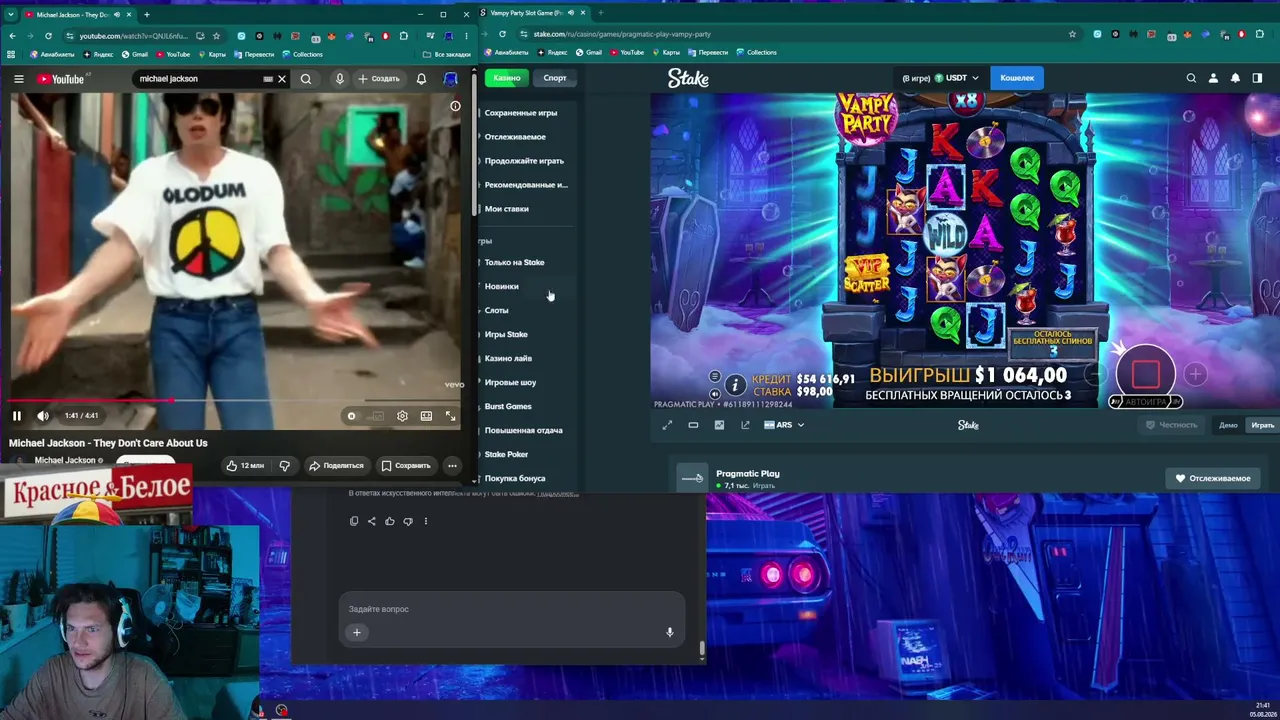The height and width of the screenshot is (720, 1280).
Task: Click the Создать button on YouTube
Action: pos(378,79)
